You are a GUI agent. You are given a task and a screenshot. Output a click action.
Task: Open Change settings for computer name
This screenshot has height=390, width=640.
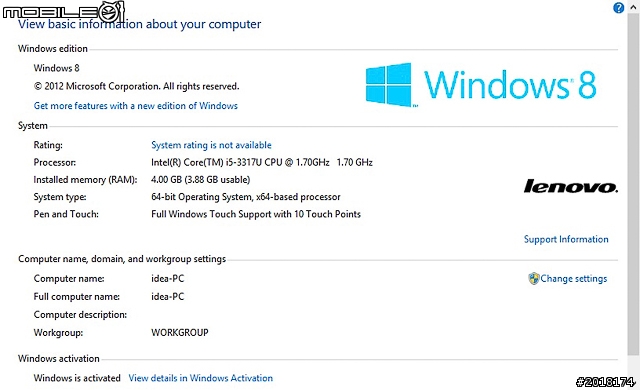573,279
